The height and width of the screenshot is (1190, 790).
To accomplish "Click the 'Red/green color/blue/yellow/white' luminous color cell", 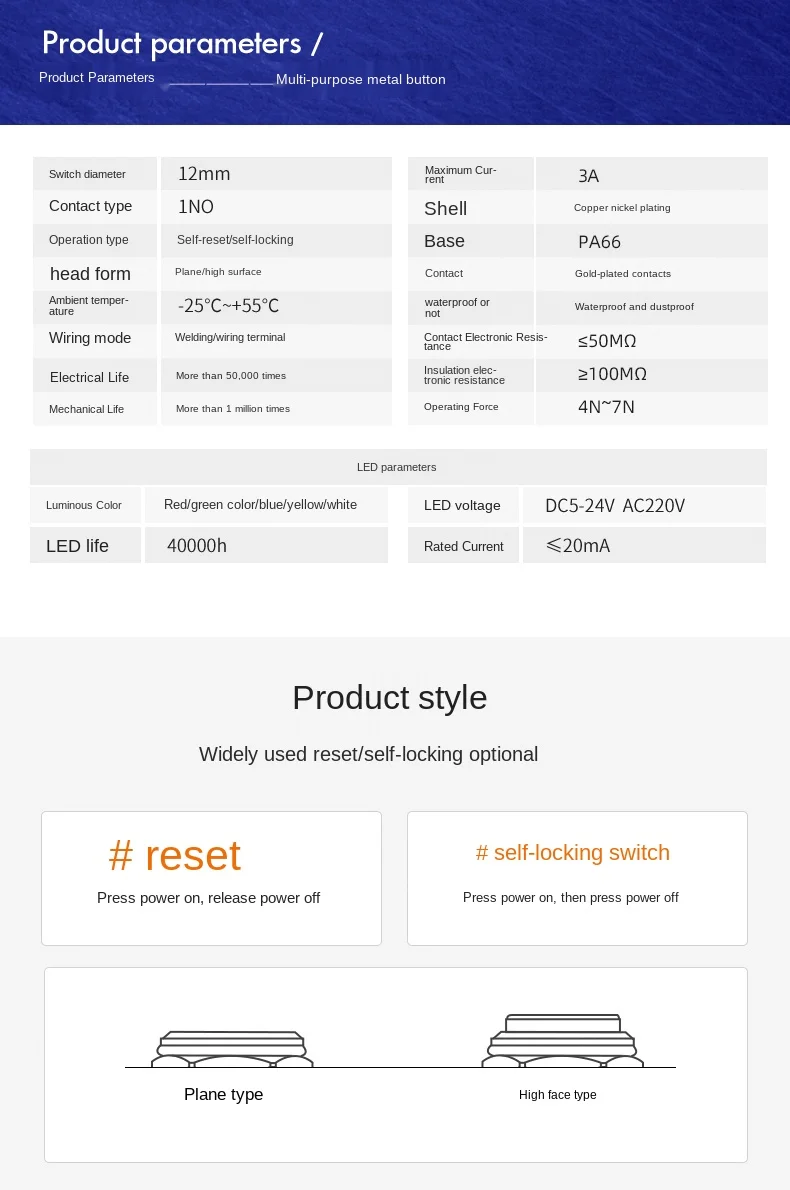I will (x=266, y=505).
